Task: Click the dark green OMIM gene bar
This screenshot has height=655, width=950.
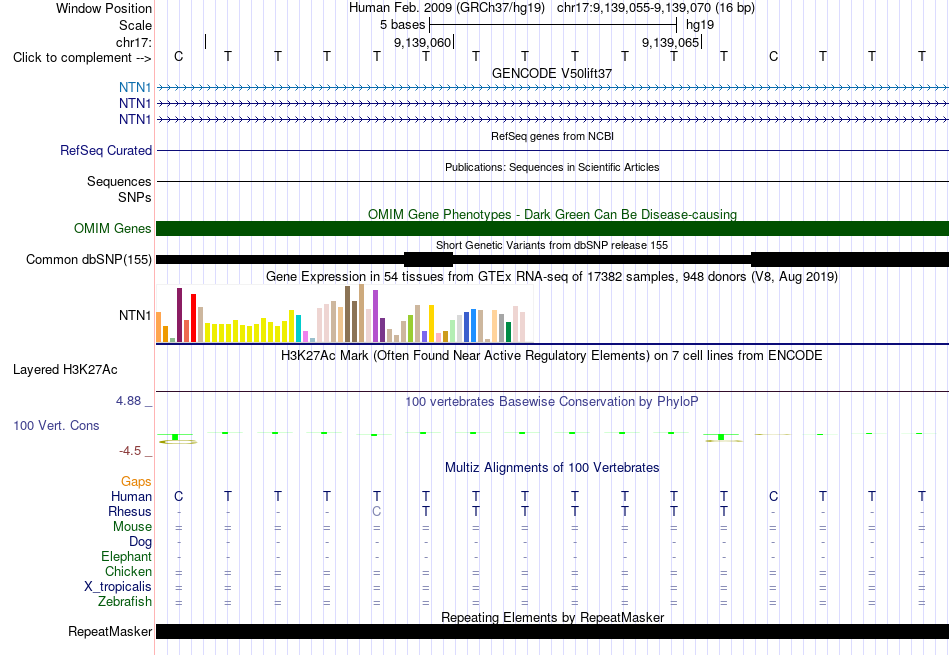Action: (552, 228)
